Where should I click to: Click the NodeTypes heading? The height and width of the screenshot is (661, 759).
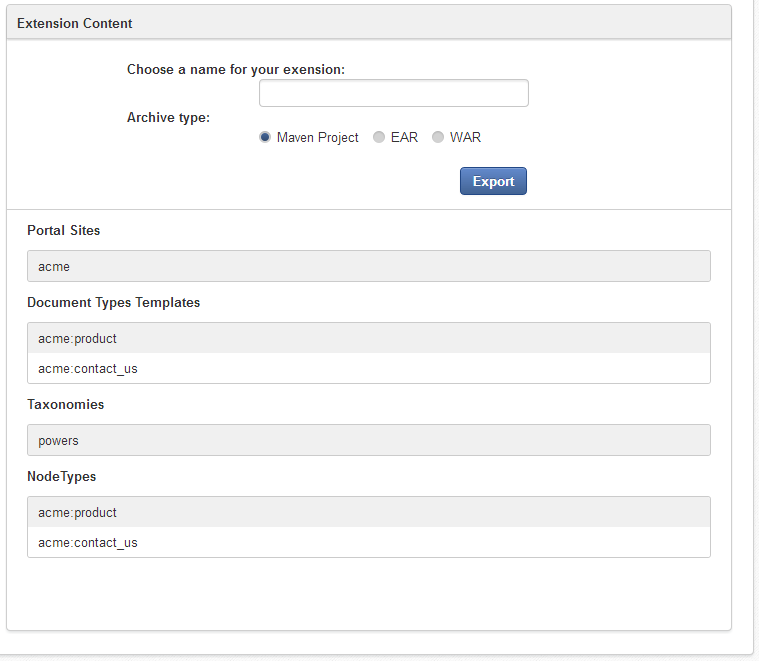61,477
